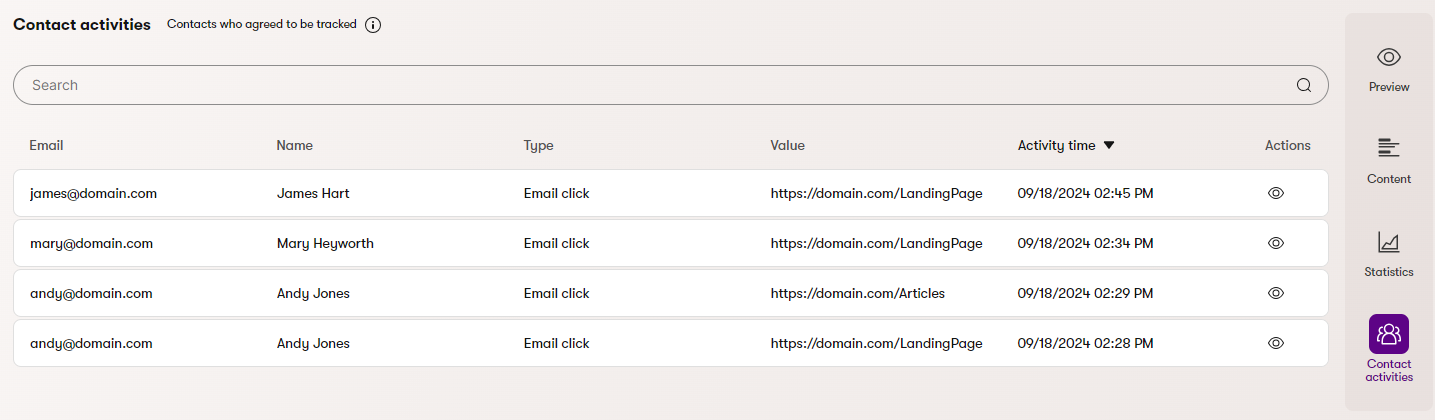The width and height of the screenshot is (1435, 420).
Task: View details for James Hart's activity
Action: coord(1275,193)
